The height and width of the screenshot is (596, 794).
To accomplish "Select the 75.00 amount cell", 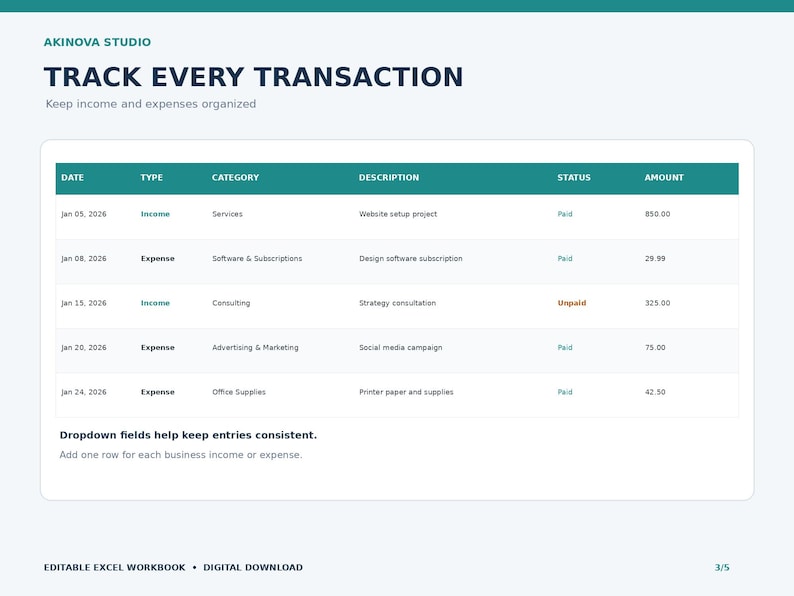I will [x=655, y=348].
